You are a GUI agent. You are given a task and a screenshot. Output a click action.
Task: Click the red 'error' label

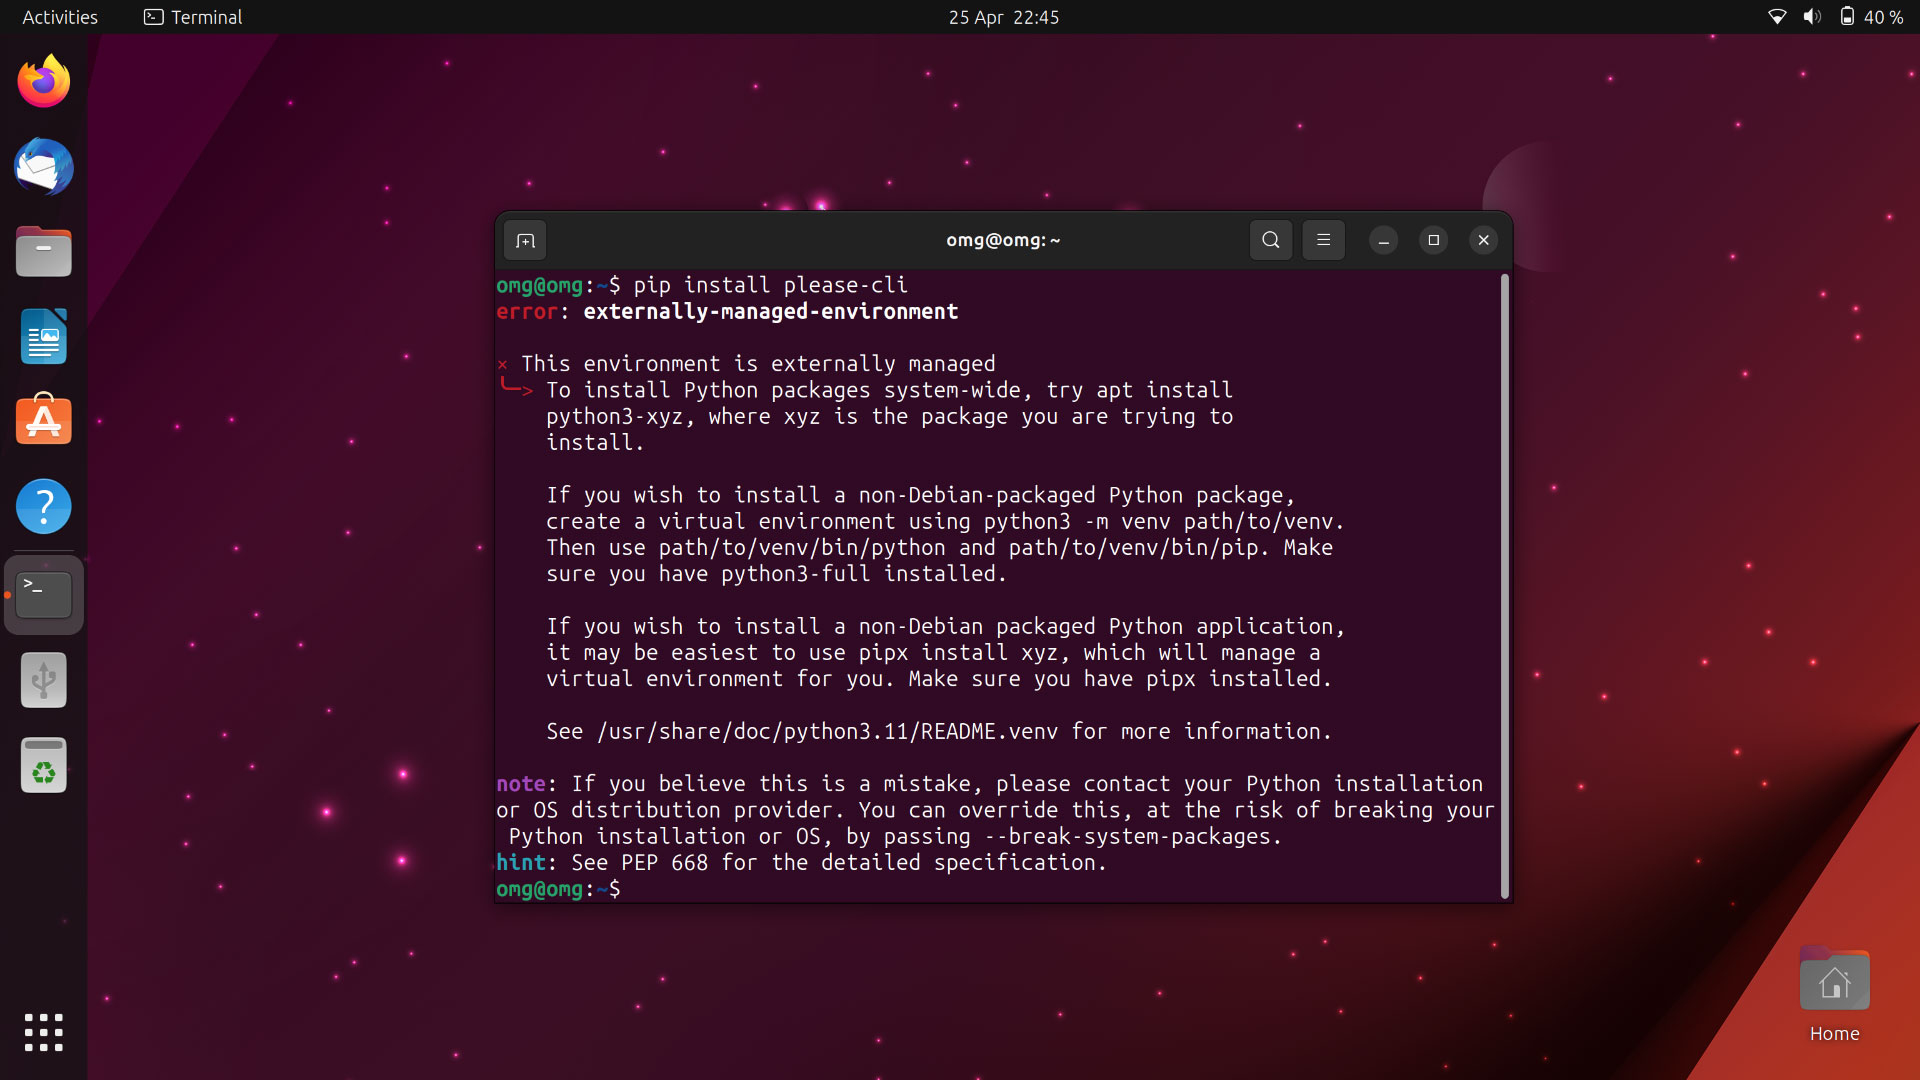526,312
